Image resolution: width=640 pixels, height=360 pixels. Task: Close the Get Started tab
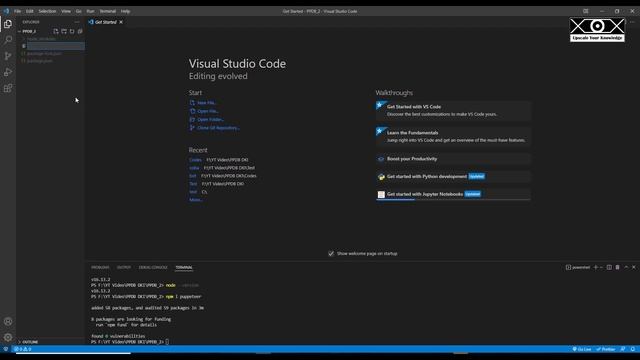point(121,22)
